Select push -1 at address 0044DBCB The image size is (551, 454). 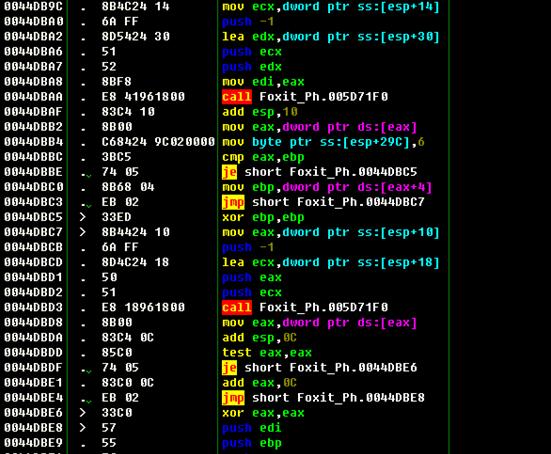tap(248, 247)
